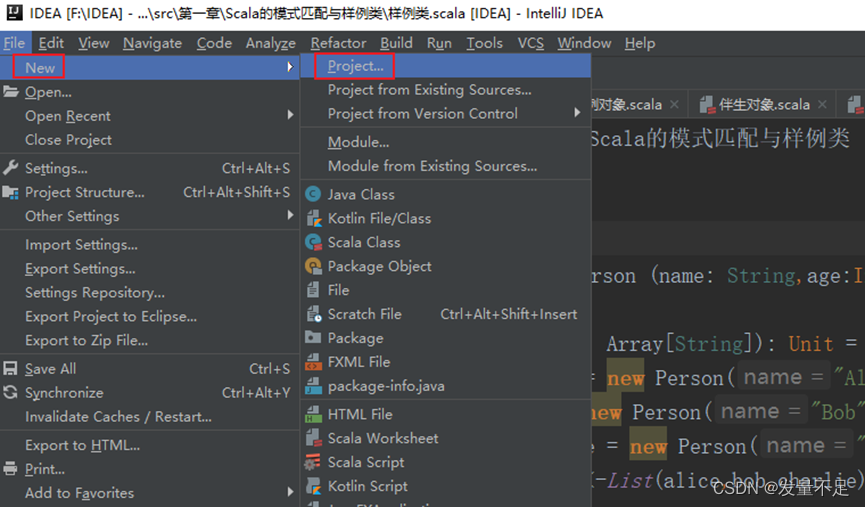Click the Scratch File icon
This screenshot has width=865, height=507.
pyautogui.click(x=313, y=314)
